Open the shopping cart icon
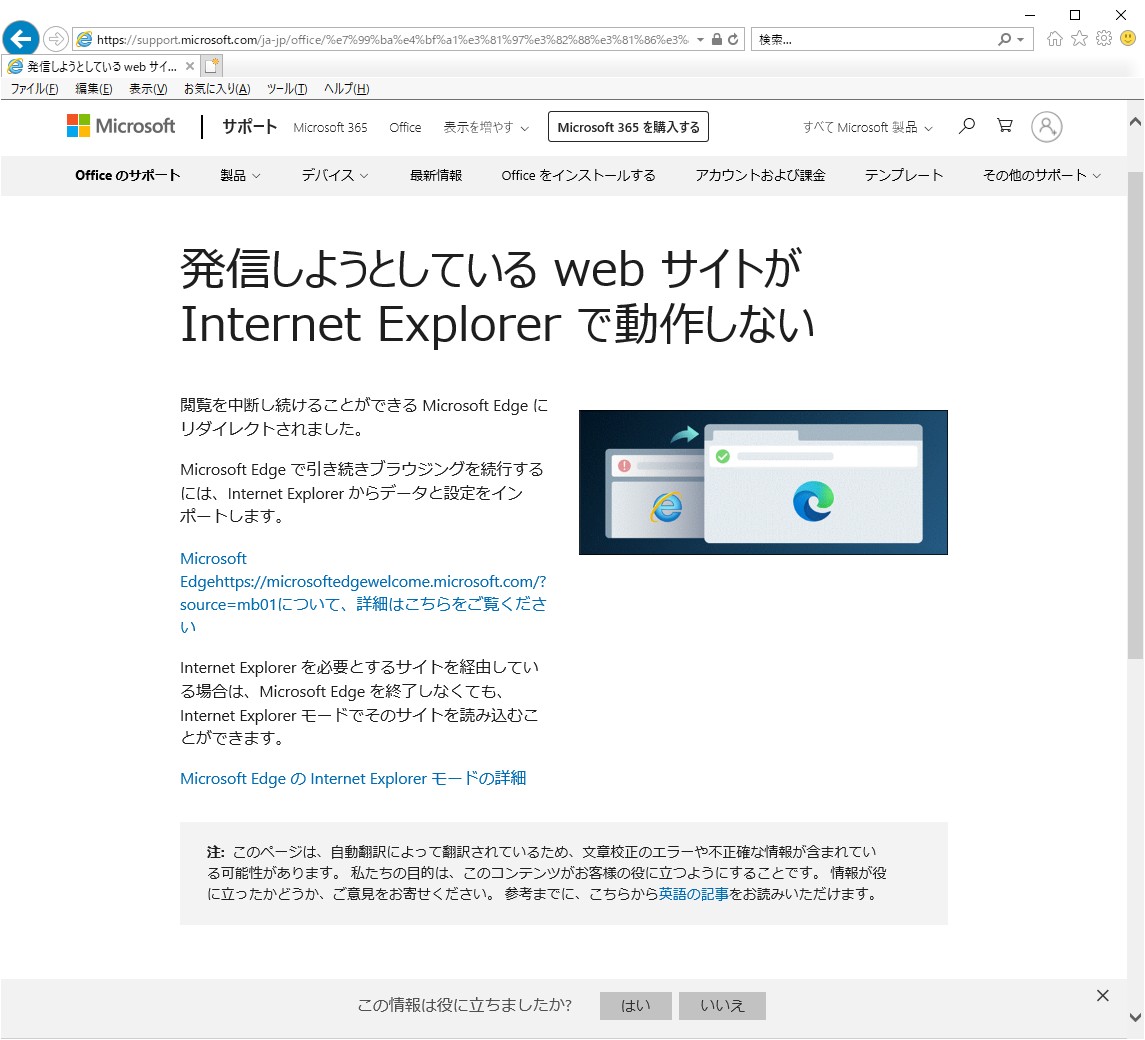 point(1005,126)
